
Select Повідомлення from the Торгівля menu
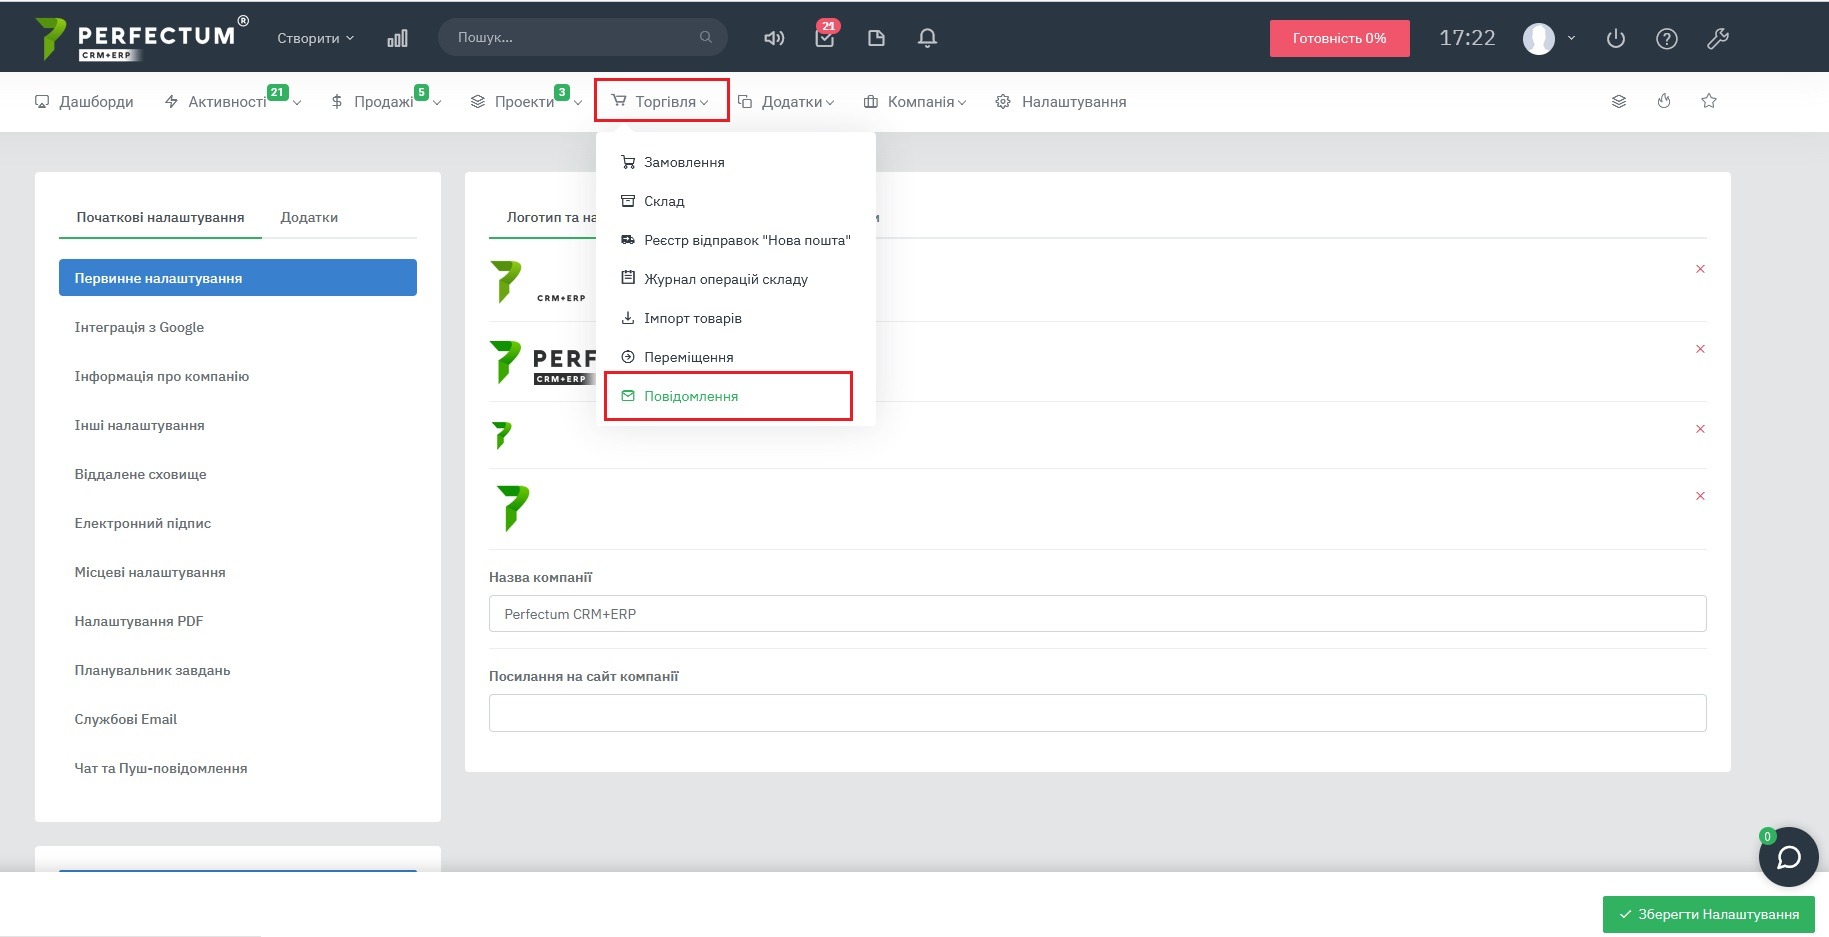click(x=691, y=396)
